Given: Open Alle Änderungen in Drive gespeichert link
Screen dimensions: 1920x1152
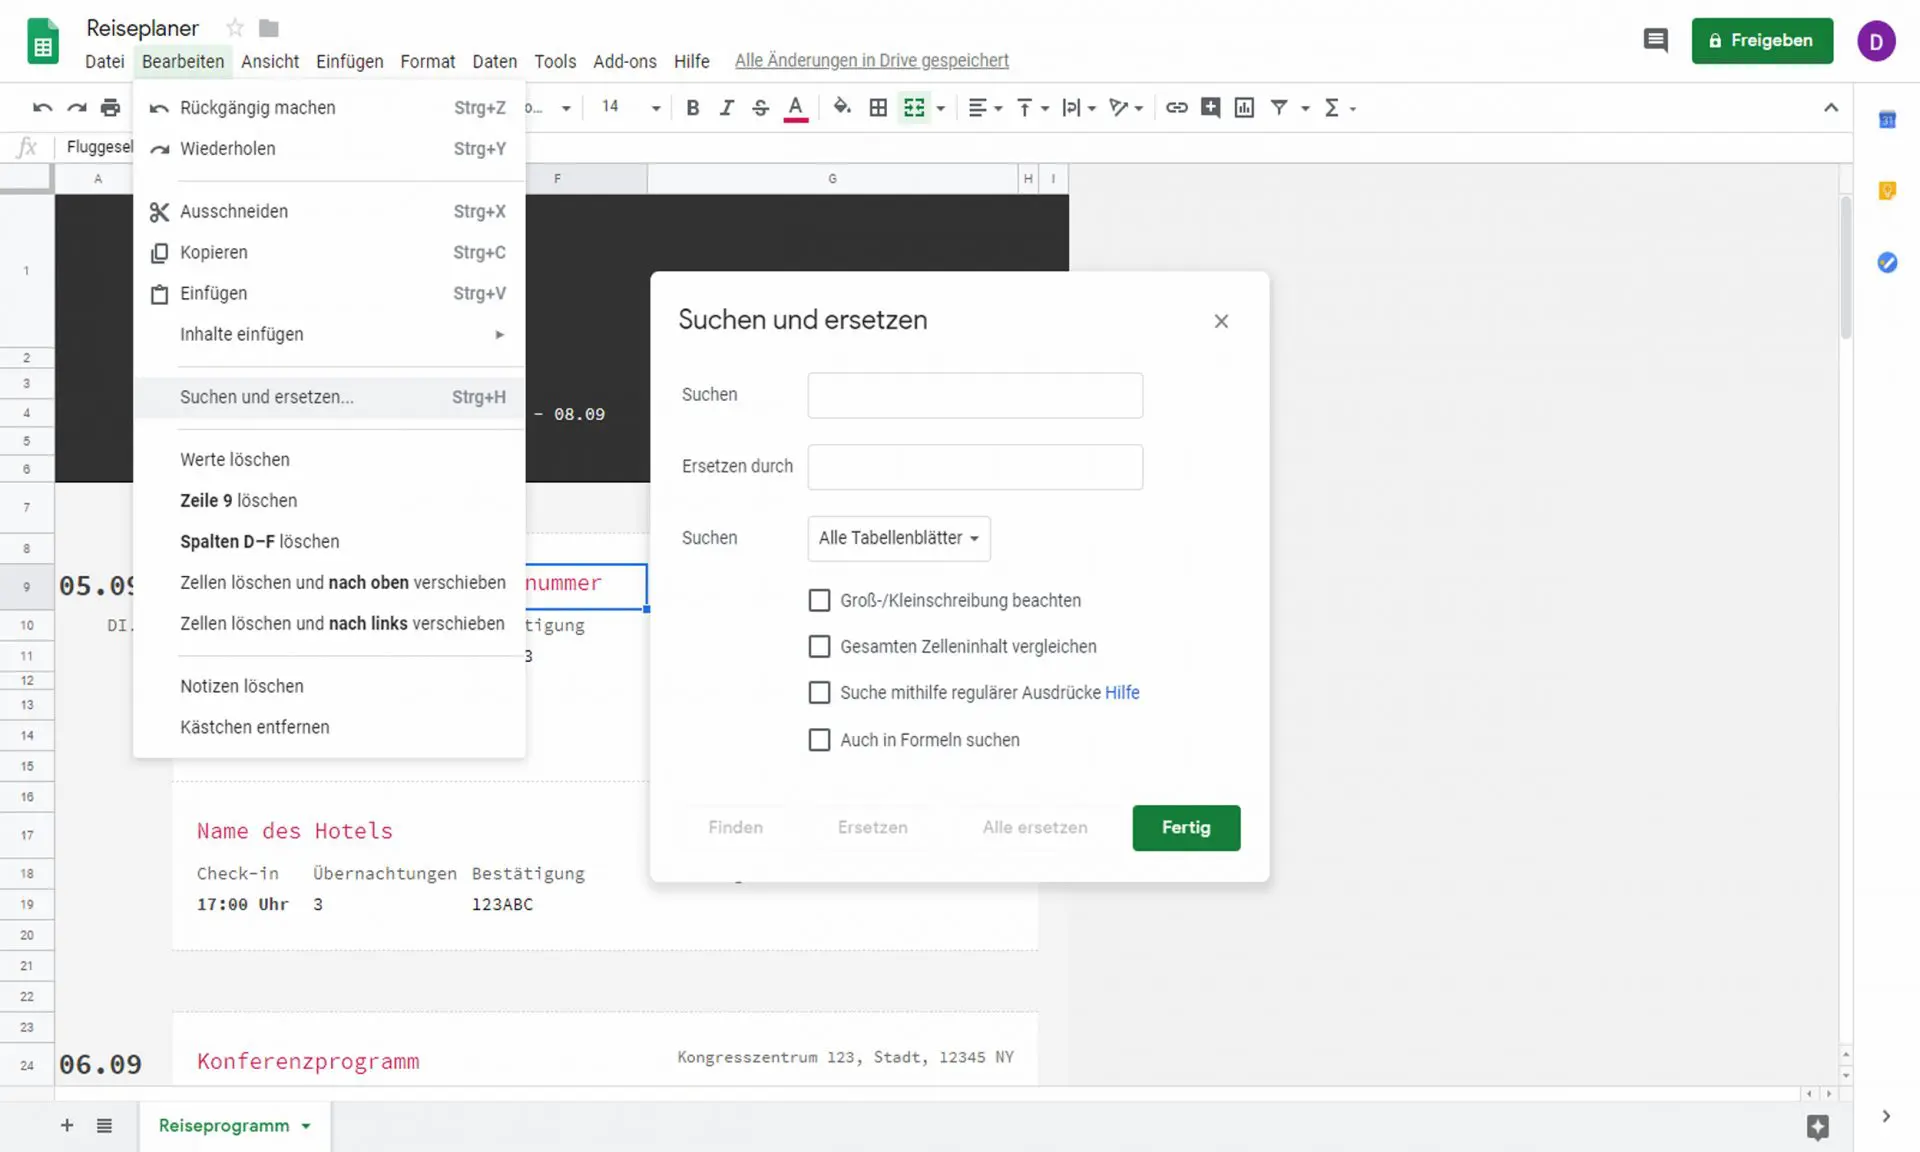Looking at the screenshot, I should 872,61.
